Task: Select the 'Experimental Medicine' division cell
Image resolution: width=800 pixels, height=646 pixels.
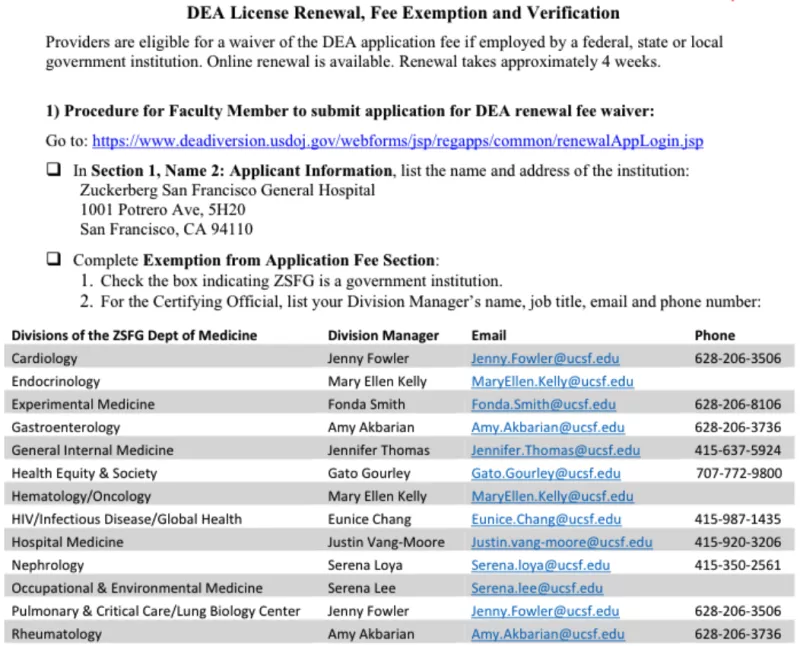Action: pos(83,404)
